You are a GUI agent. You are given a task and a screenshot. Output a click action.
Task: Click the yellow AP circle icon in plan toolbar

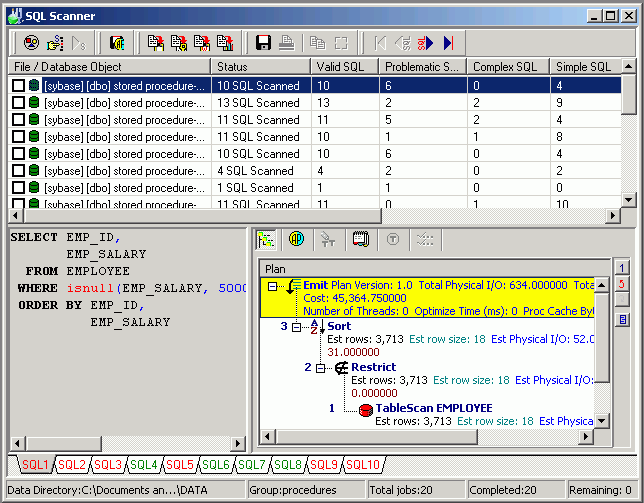[296, 240]
